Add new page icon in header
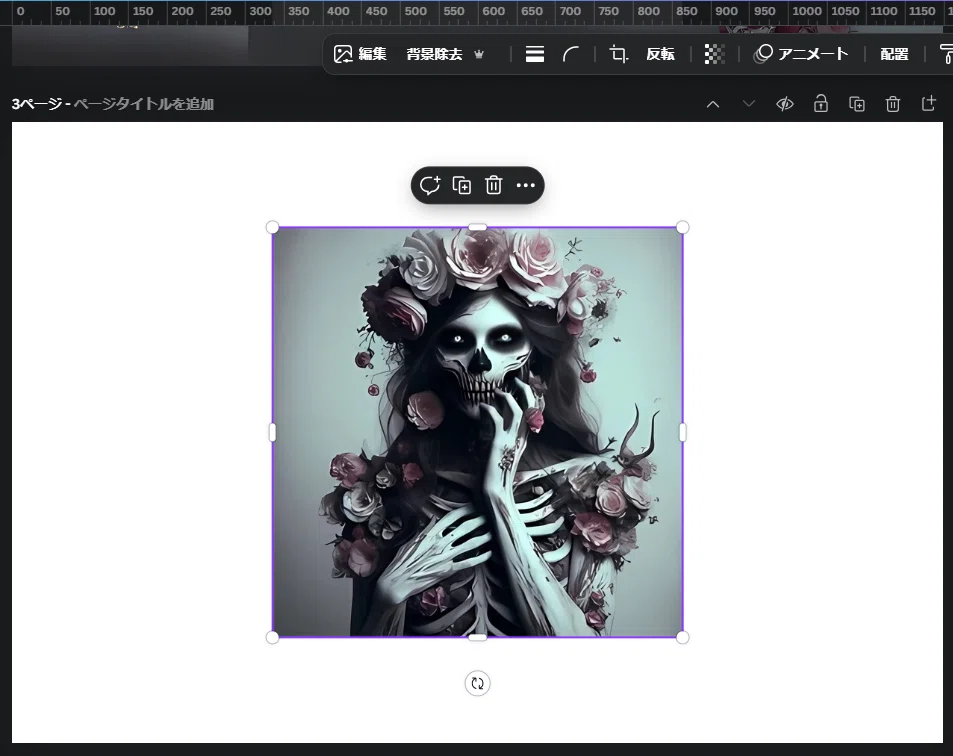 pyautogui.click(x=929, y=103)
